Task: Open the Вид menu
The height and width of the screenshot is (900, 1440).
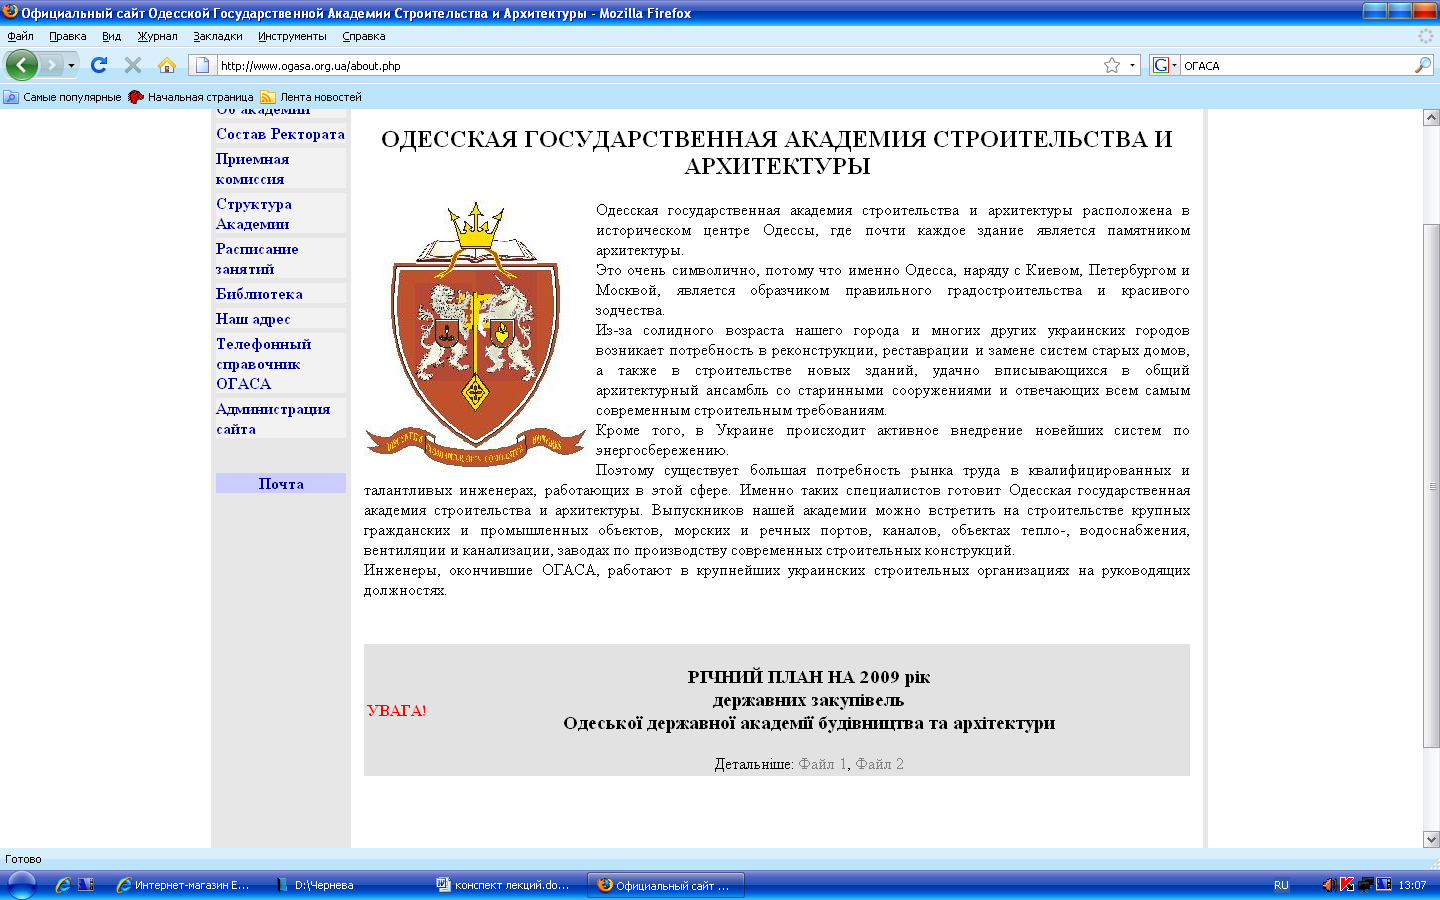Action: [x=111, y=36]
